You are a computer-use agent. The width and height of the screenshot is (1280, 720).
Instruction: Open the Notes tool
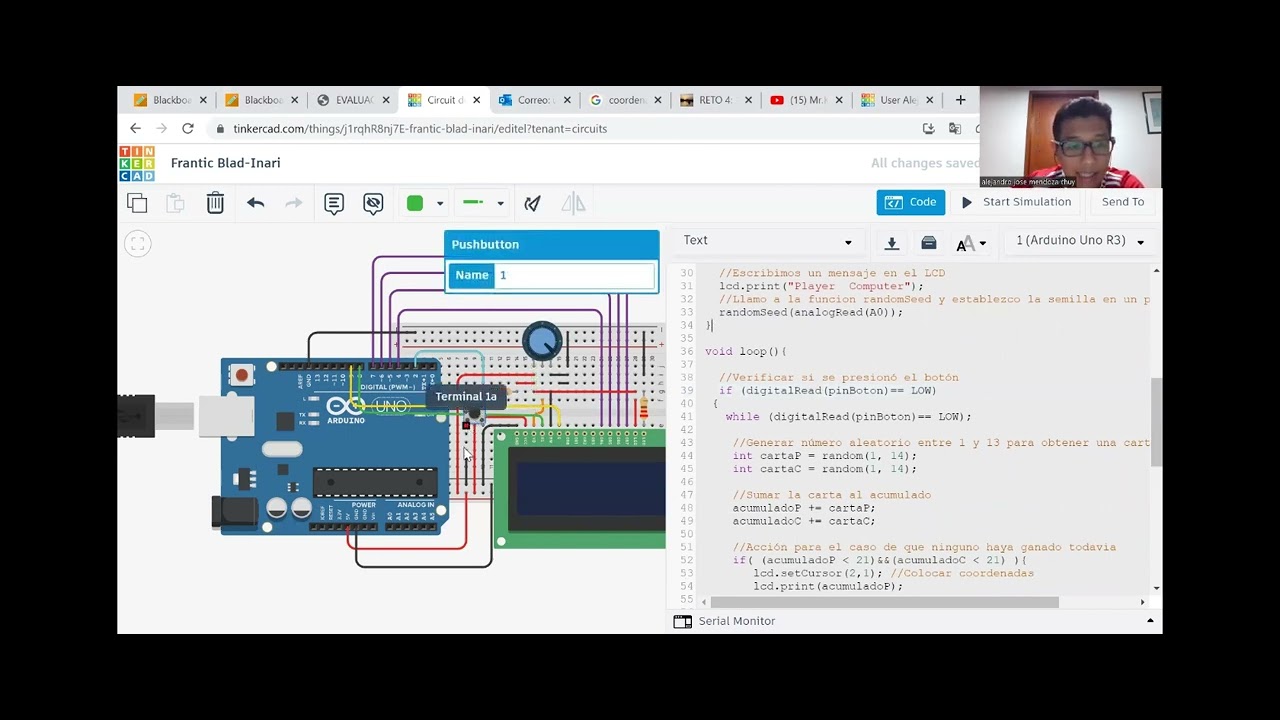pyautogui.click(x=334, y=204)
